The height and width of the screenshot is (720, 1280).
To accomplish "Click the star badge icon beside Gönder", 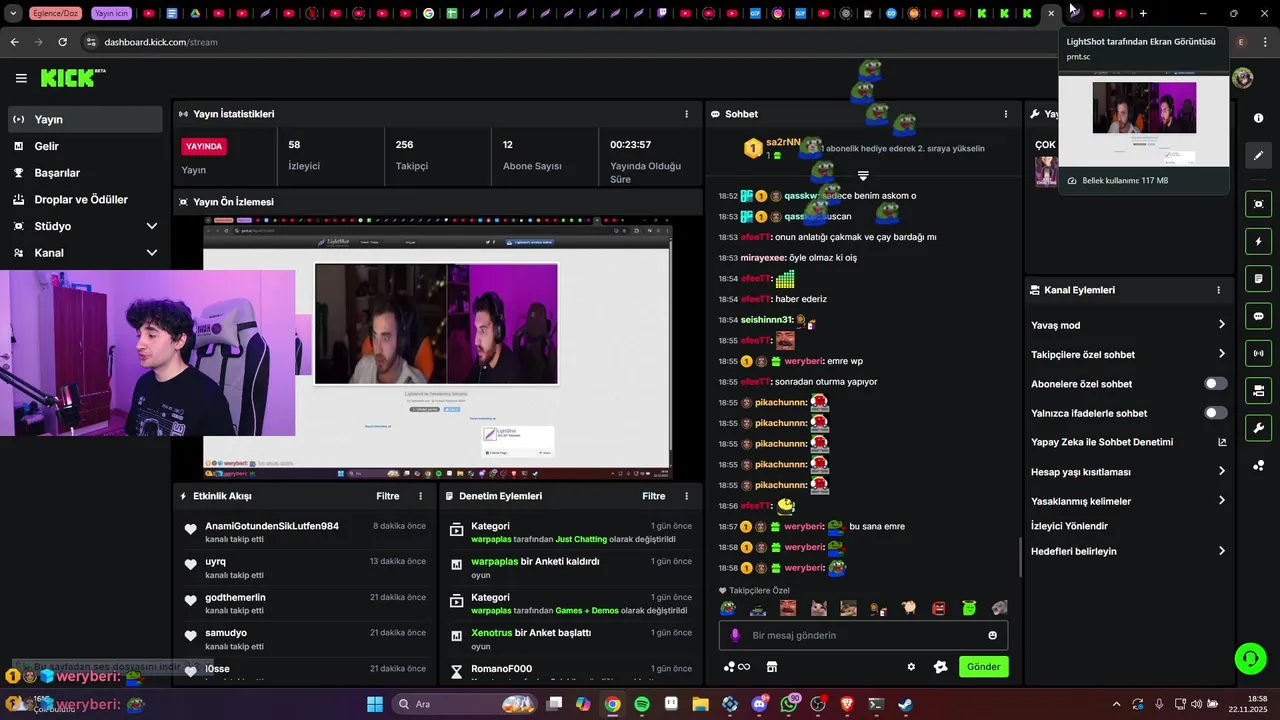I will pyautogui.click(x=940, y=667).
